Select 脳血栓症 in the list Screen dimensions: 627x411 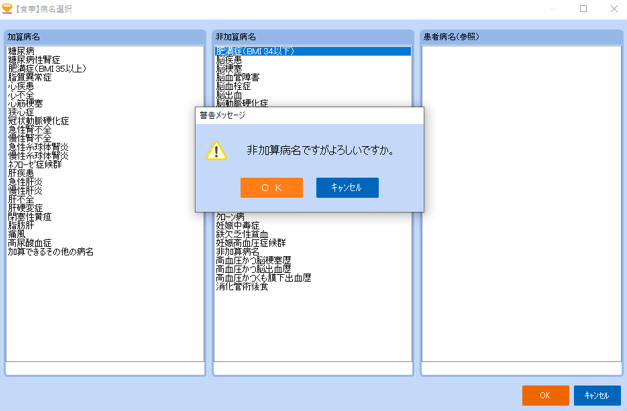234,86
